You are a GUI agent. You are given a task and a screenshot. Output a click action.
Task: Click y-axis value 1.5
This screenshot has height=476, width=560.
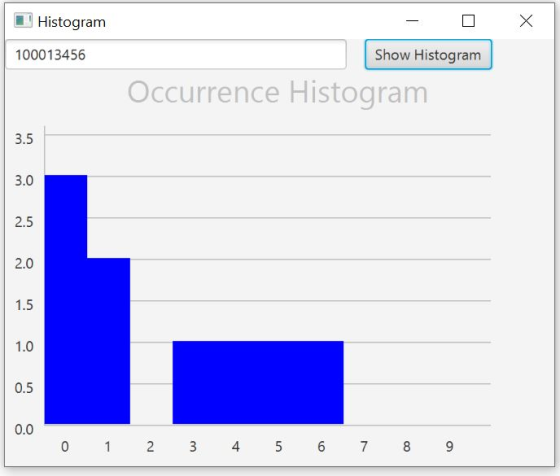(x=24, y=305)
